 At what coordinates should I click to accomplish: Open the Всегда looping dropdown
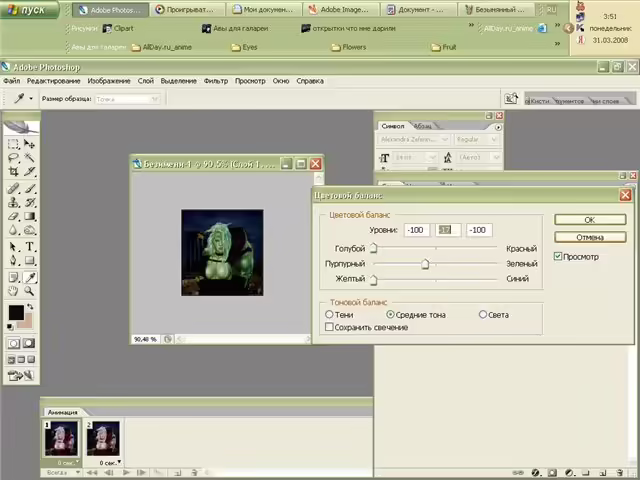[61, 472]
